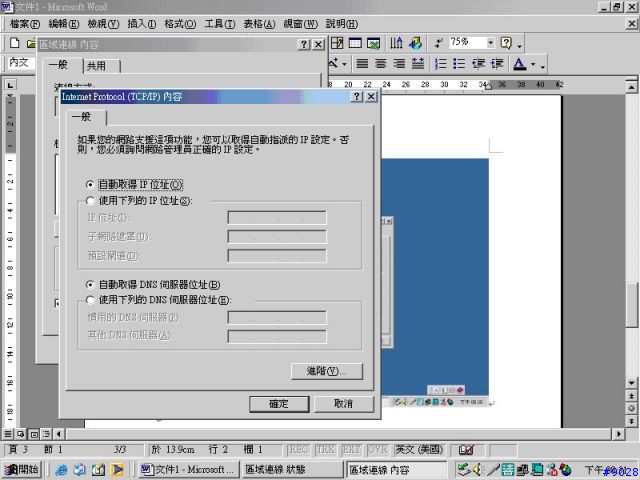
Task: Toggle the EXT extend selection indicator
Action: click(x=351, y=450)
